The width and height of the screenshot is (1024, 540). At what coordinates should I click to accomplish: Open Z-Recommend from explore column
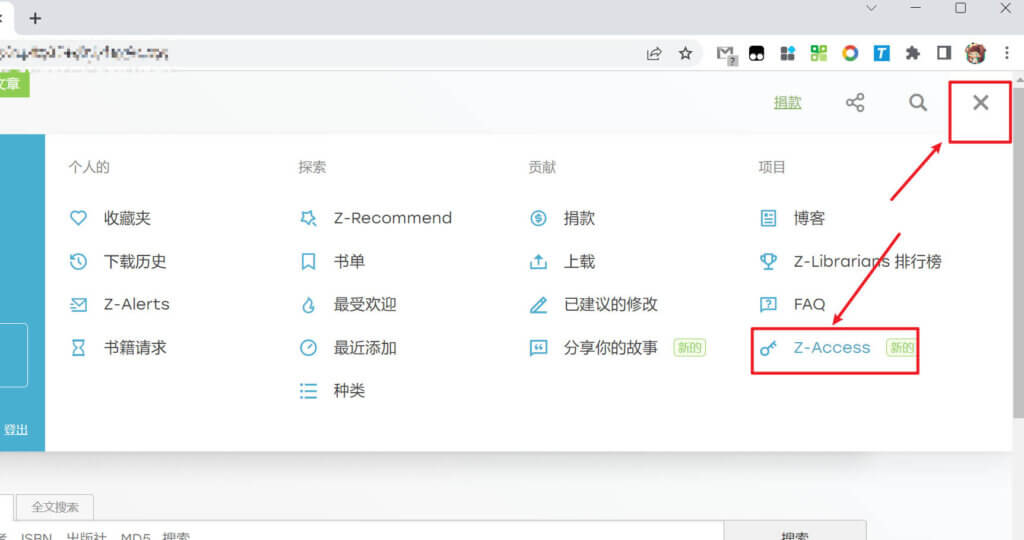point(392,218)
